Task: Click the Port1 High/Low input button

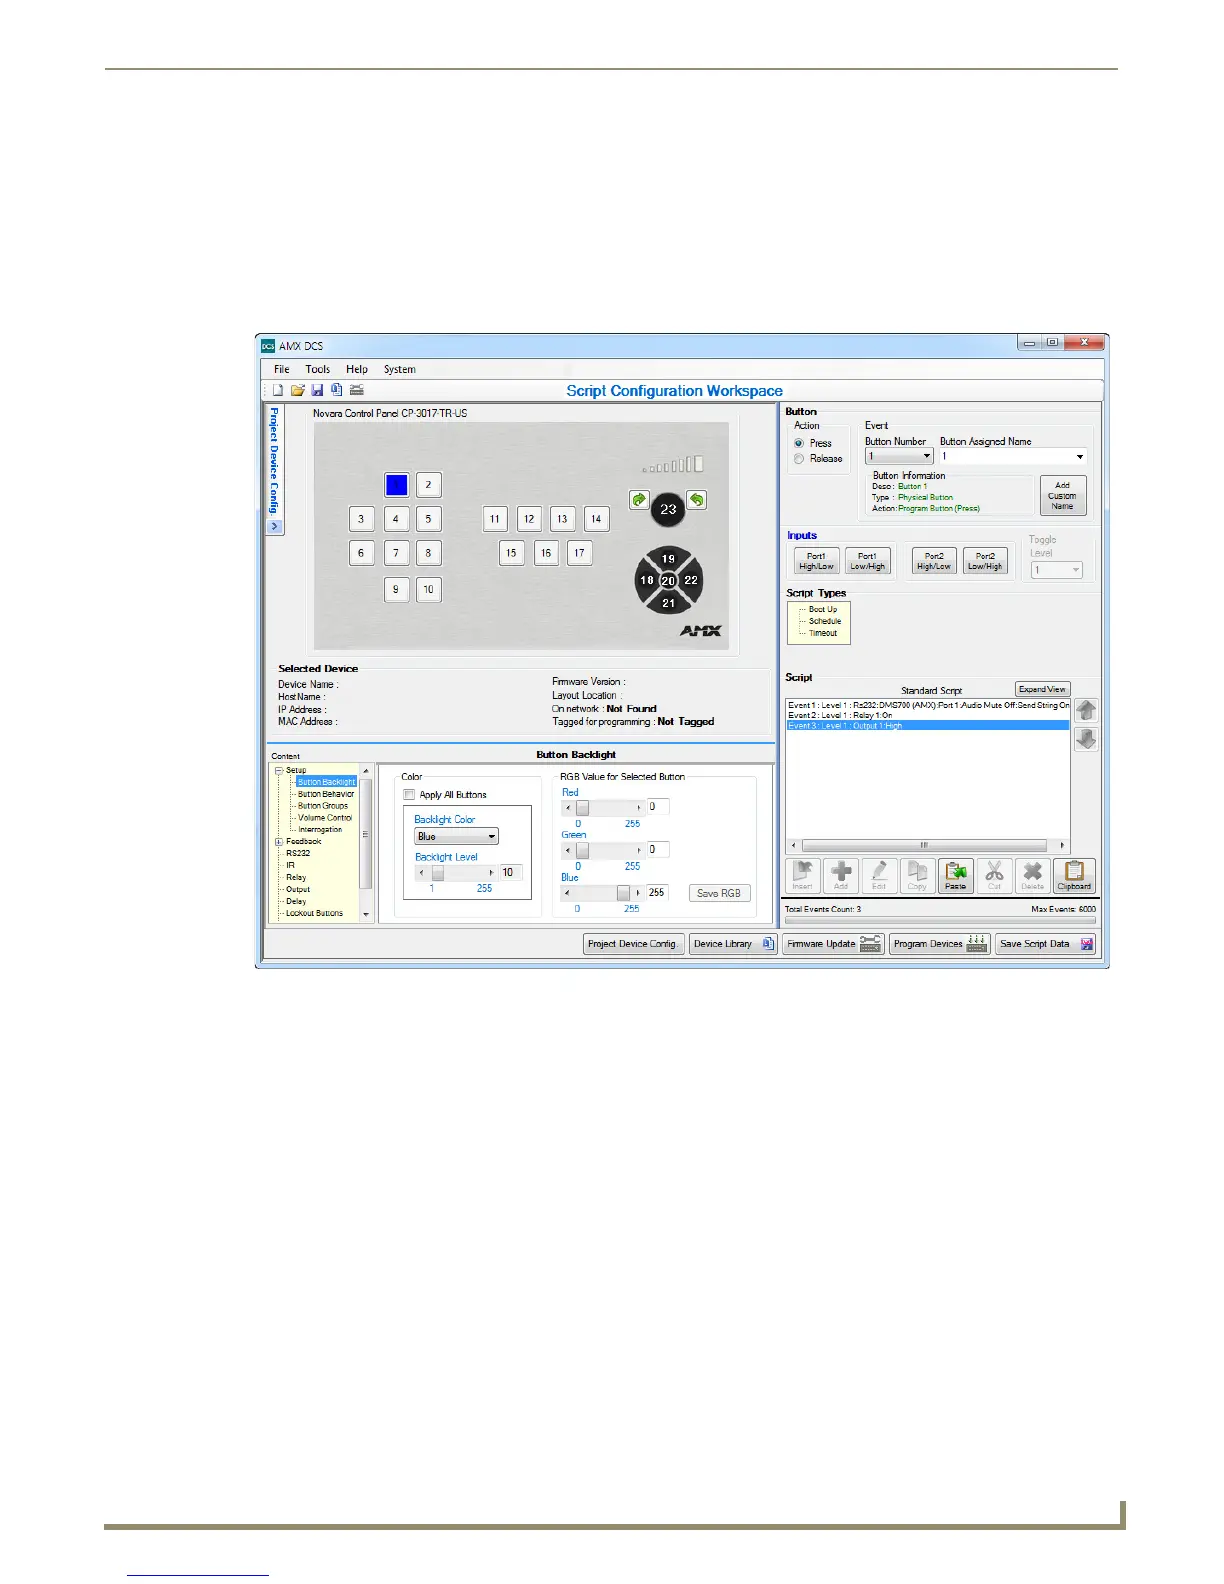Action: pos(816,561)
